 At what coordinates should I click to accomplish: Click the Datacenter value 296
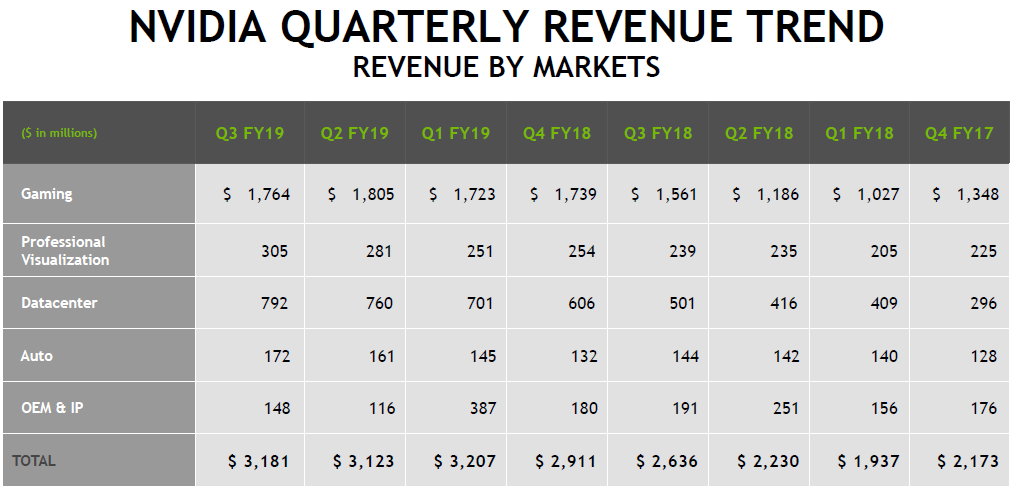[984, 303]
